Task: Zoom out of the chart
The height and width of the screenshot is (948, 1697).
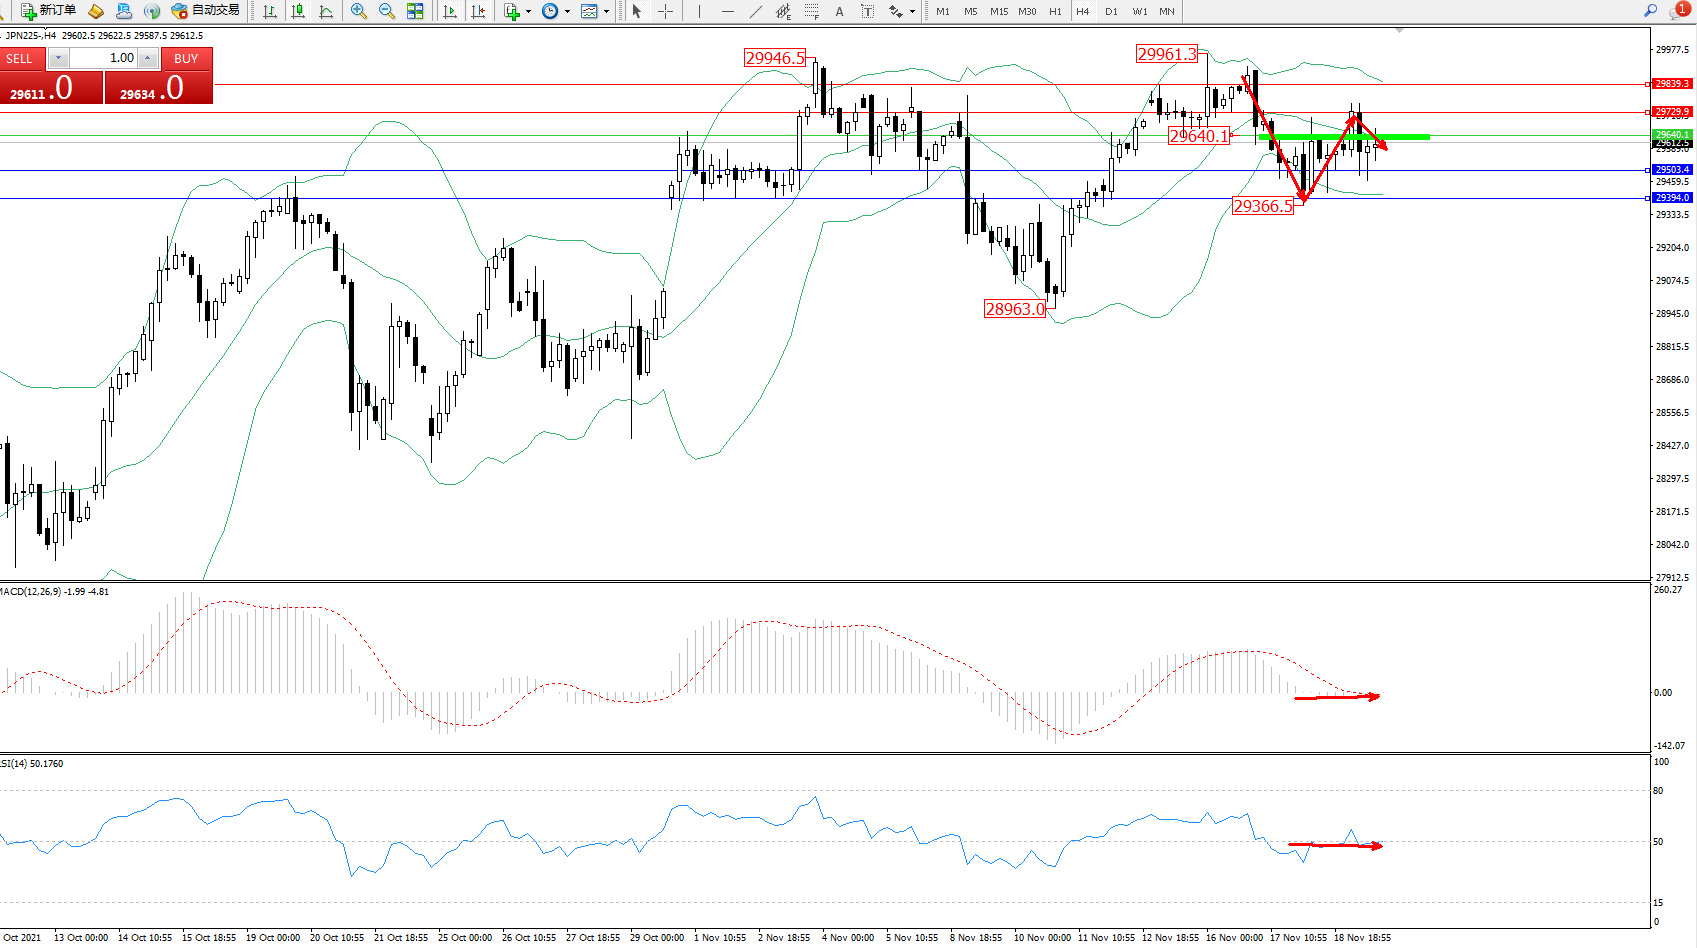Action: pos(387,11)
